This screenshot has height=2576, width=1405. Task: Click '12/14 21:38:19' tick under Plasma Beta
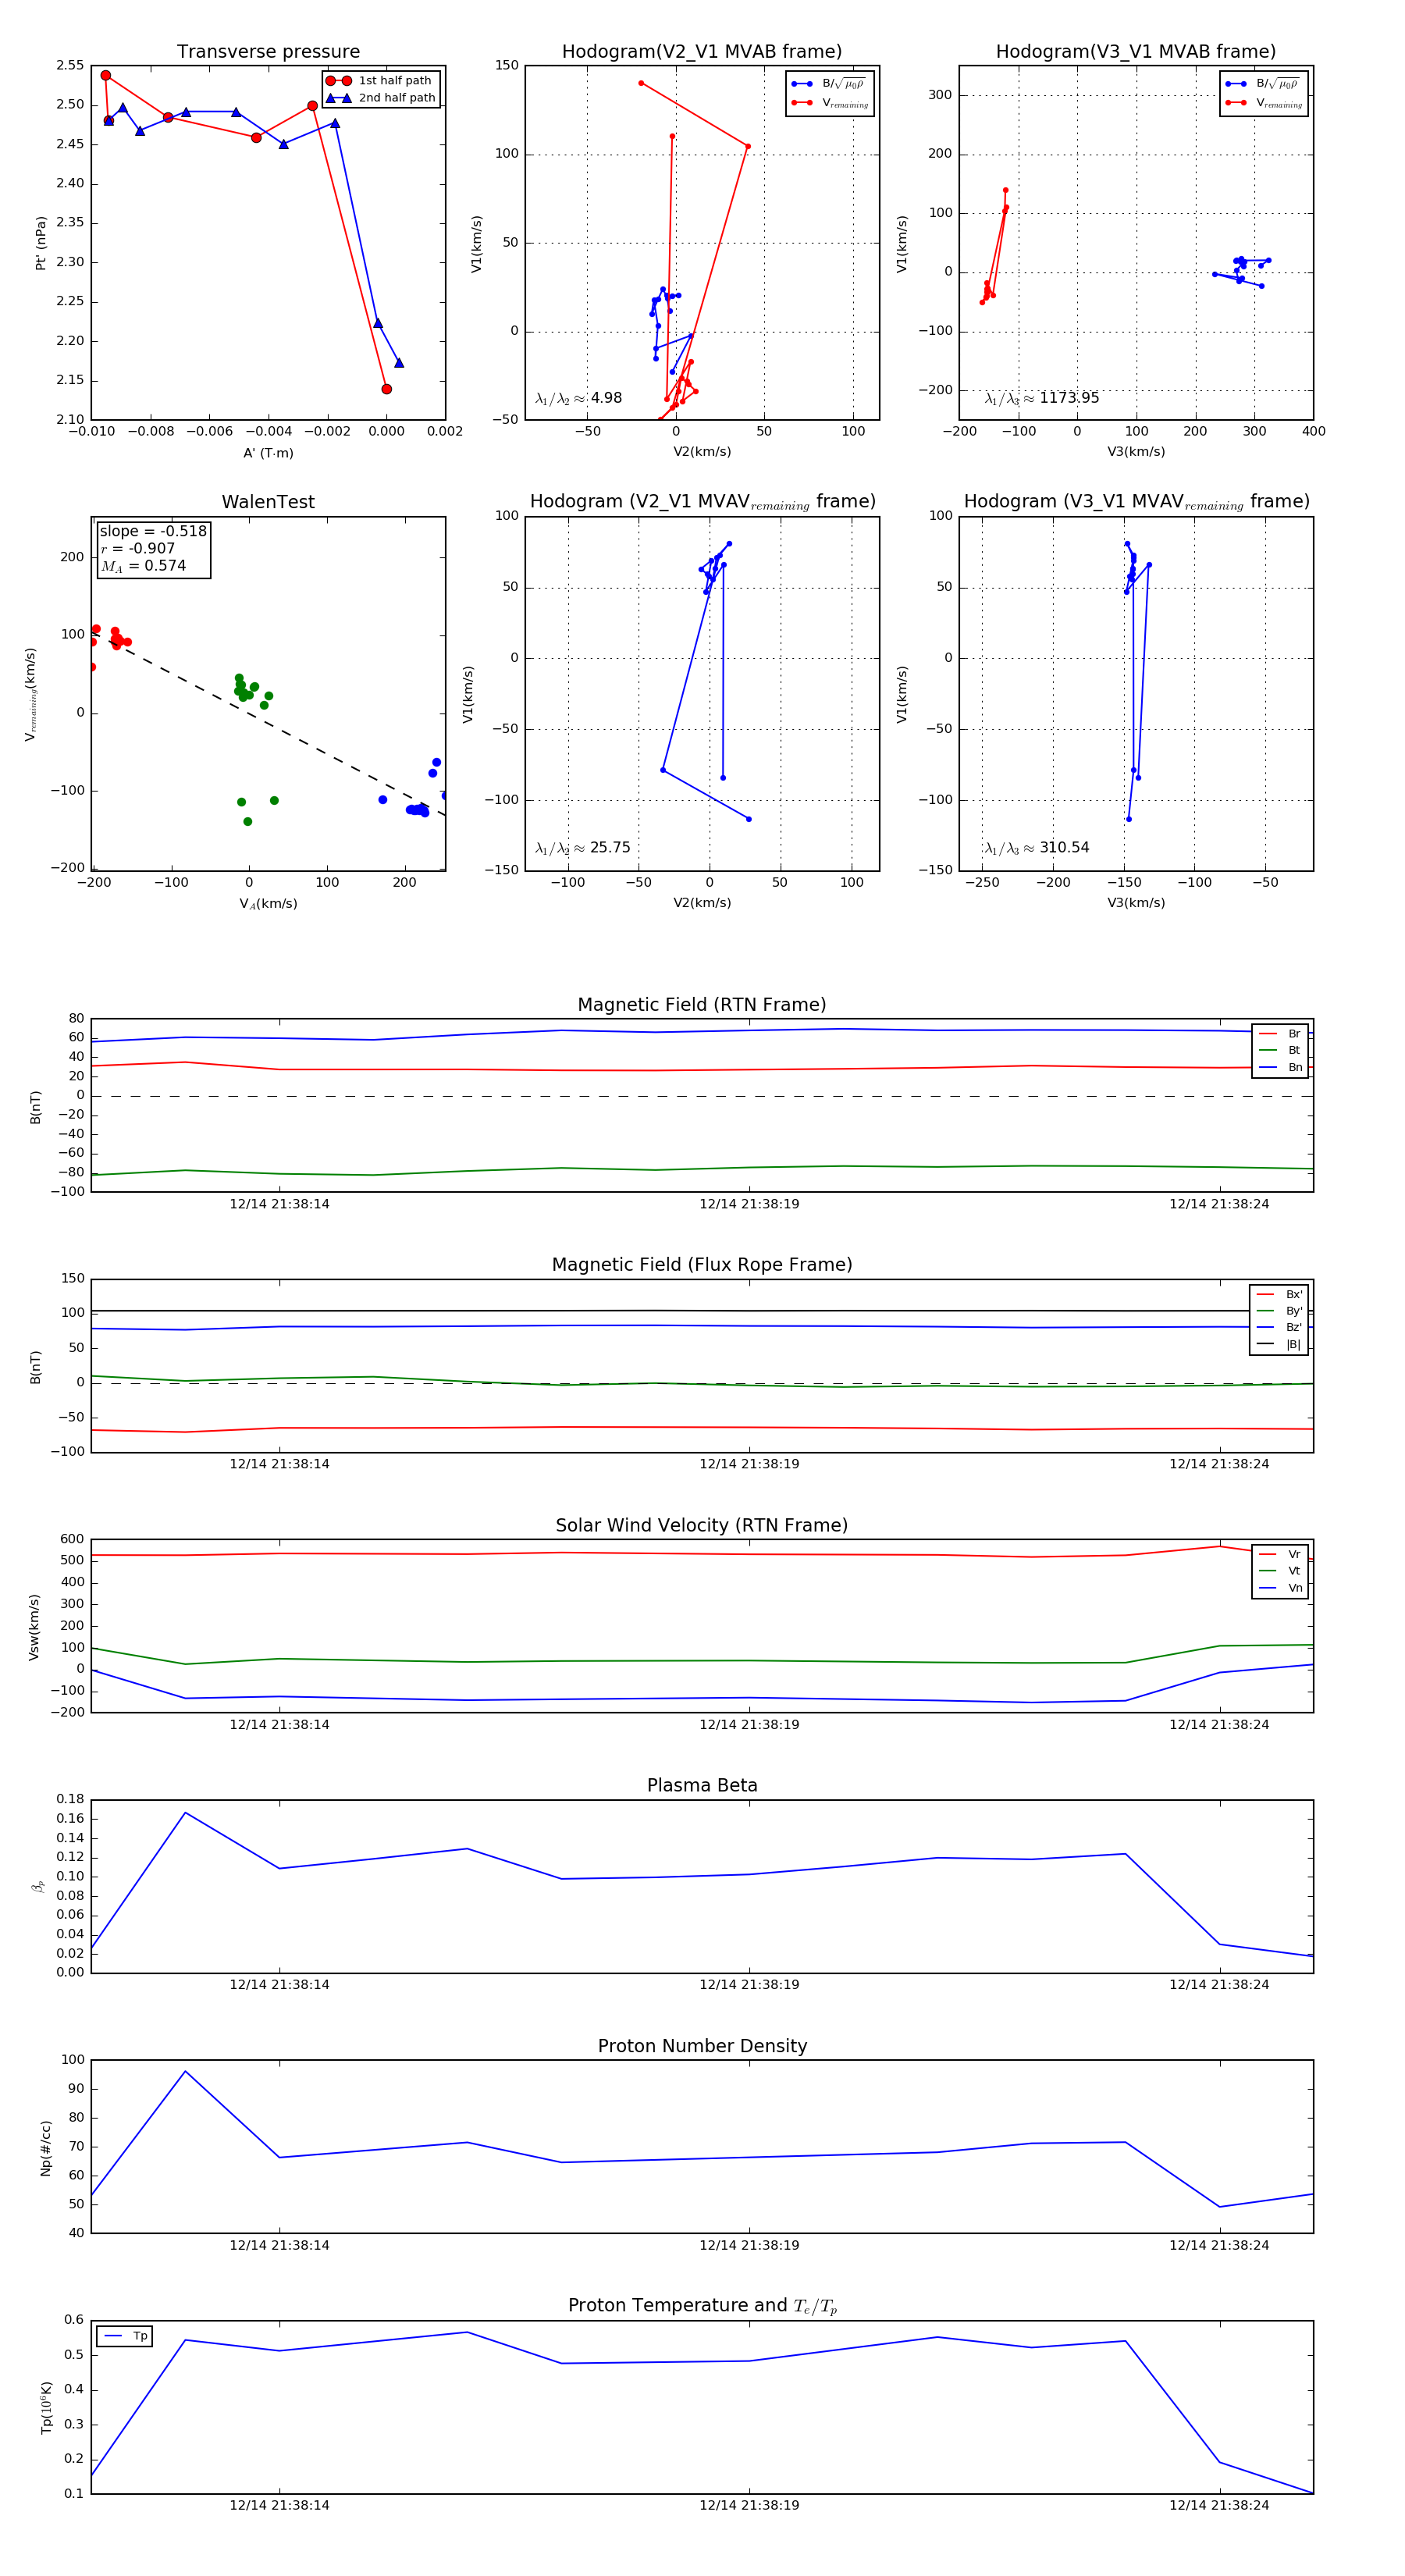(749, 1985)
